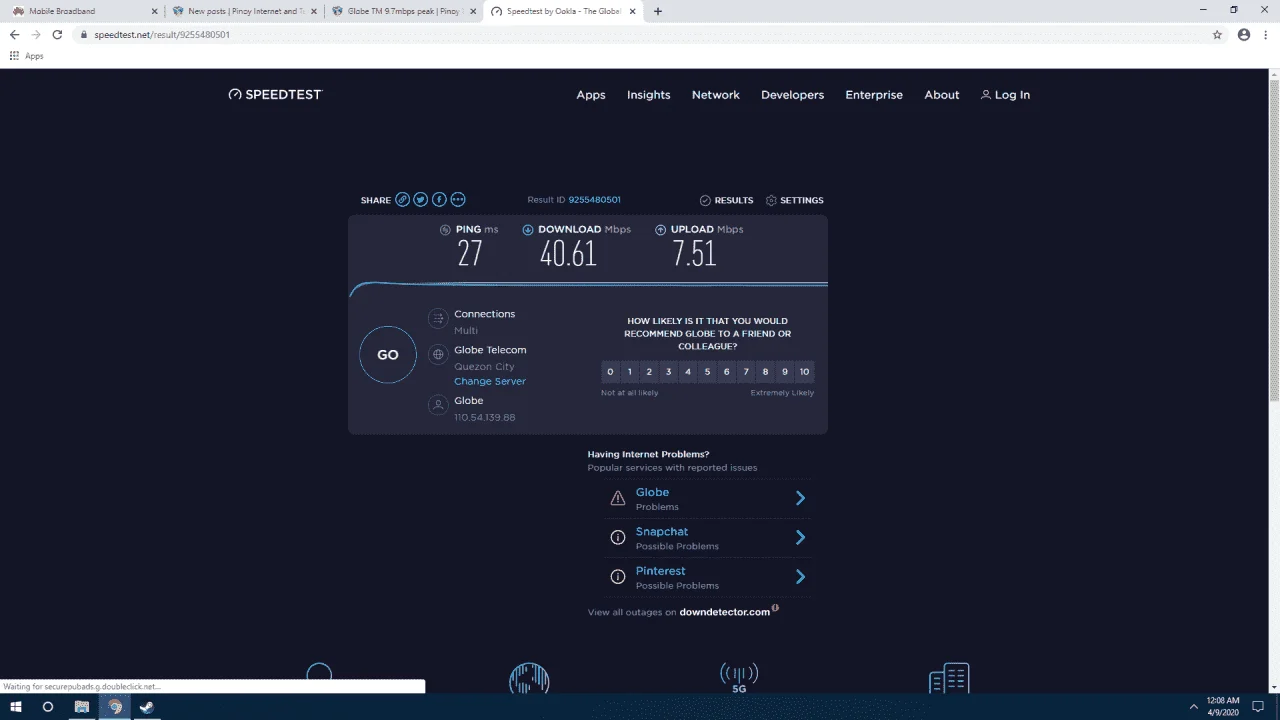The height and width of the screenshot is (720, 1280).
Task: Click the address bar URL field
Action: [x=640, y=34]
